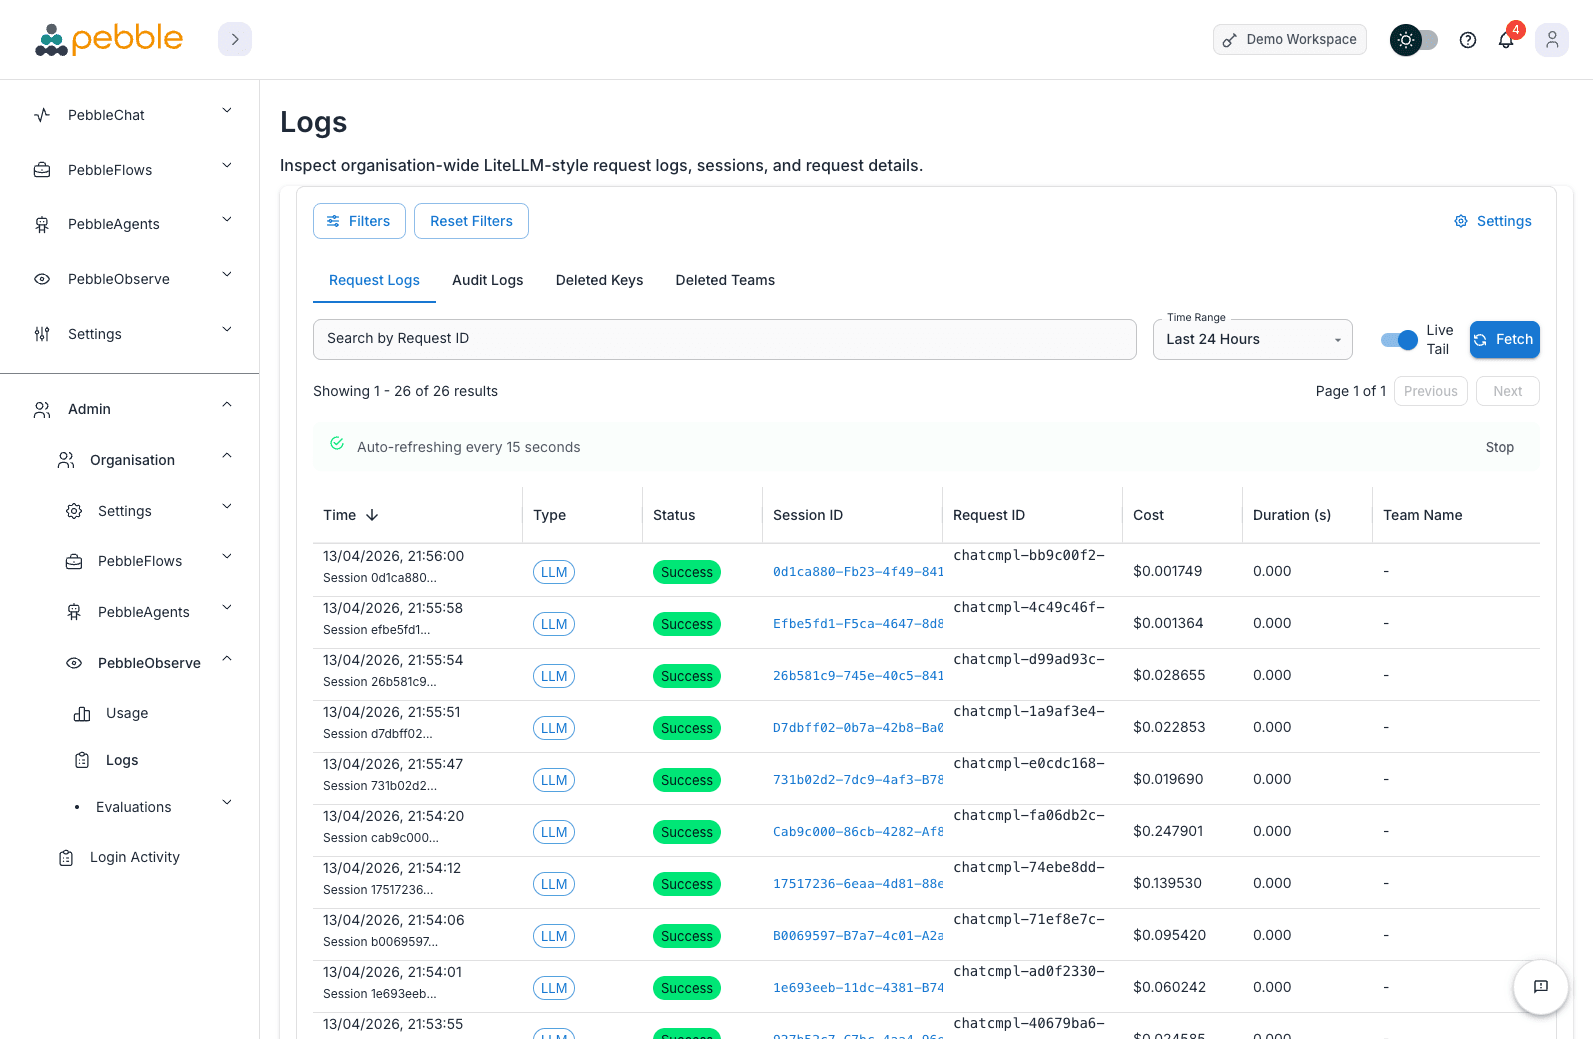This screenshot has width=1593, height=1039.
Task: Collapse sidebar with the arrow button
Action: pyautogui.click(x=235, y=40)
